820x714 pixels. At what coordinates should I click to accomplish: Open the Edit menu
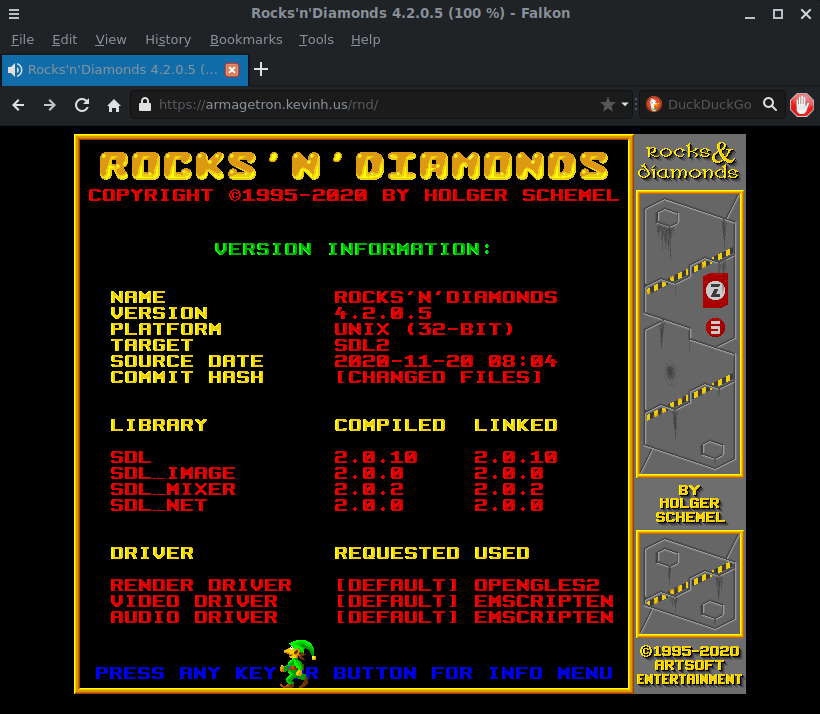(x=64, y=40)
